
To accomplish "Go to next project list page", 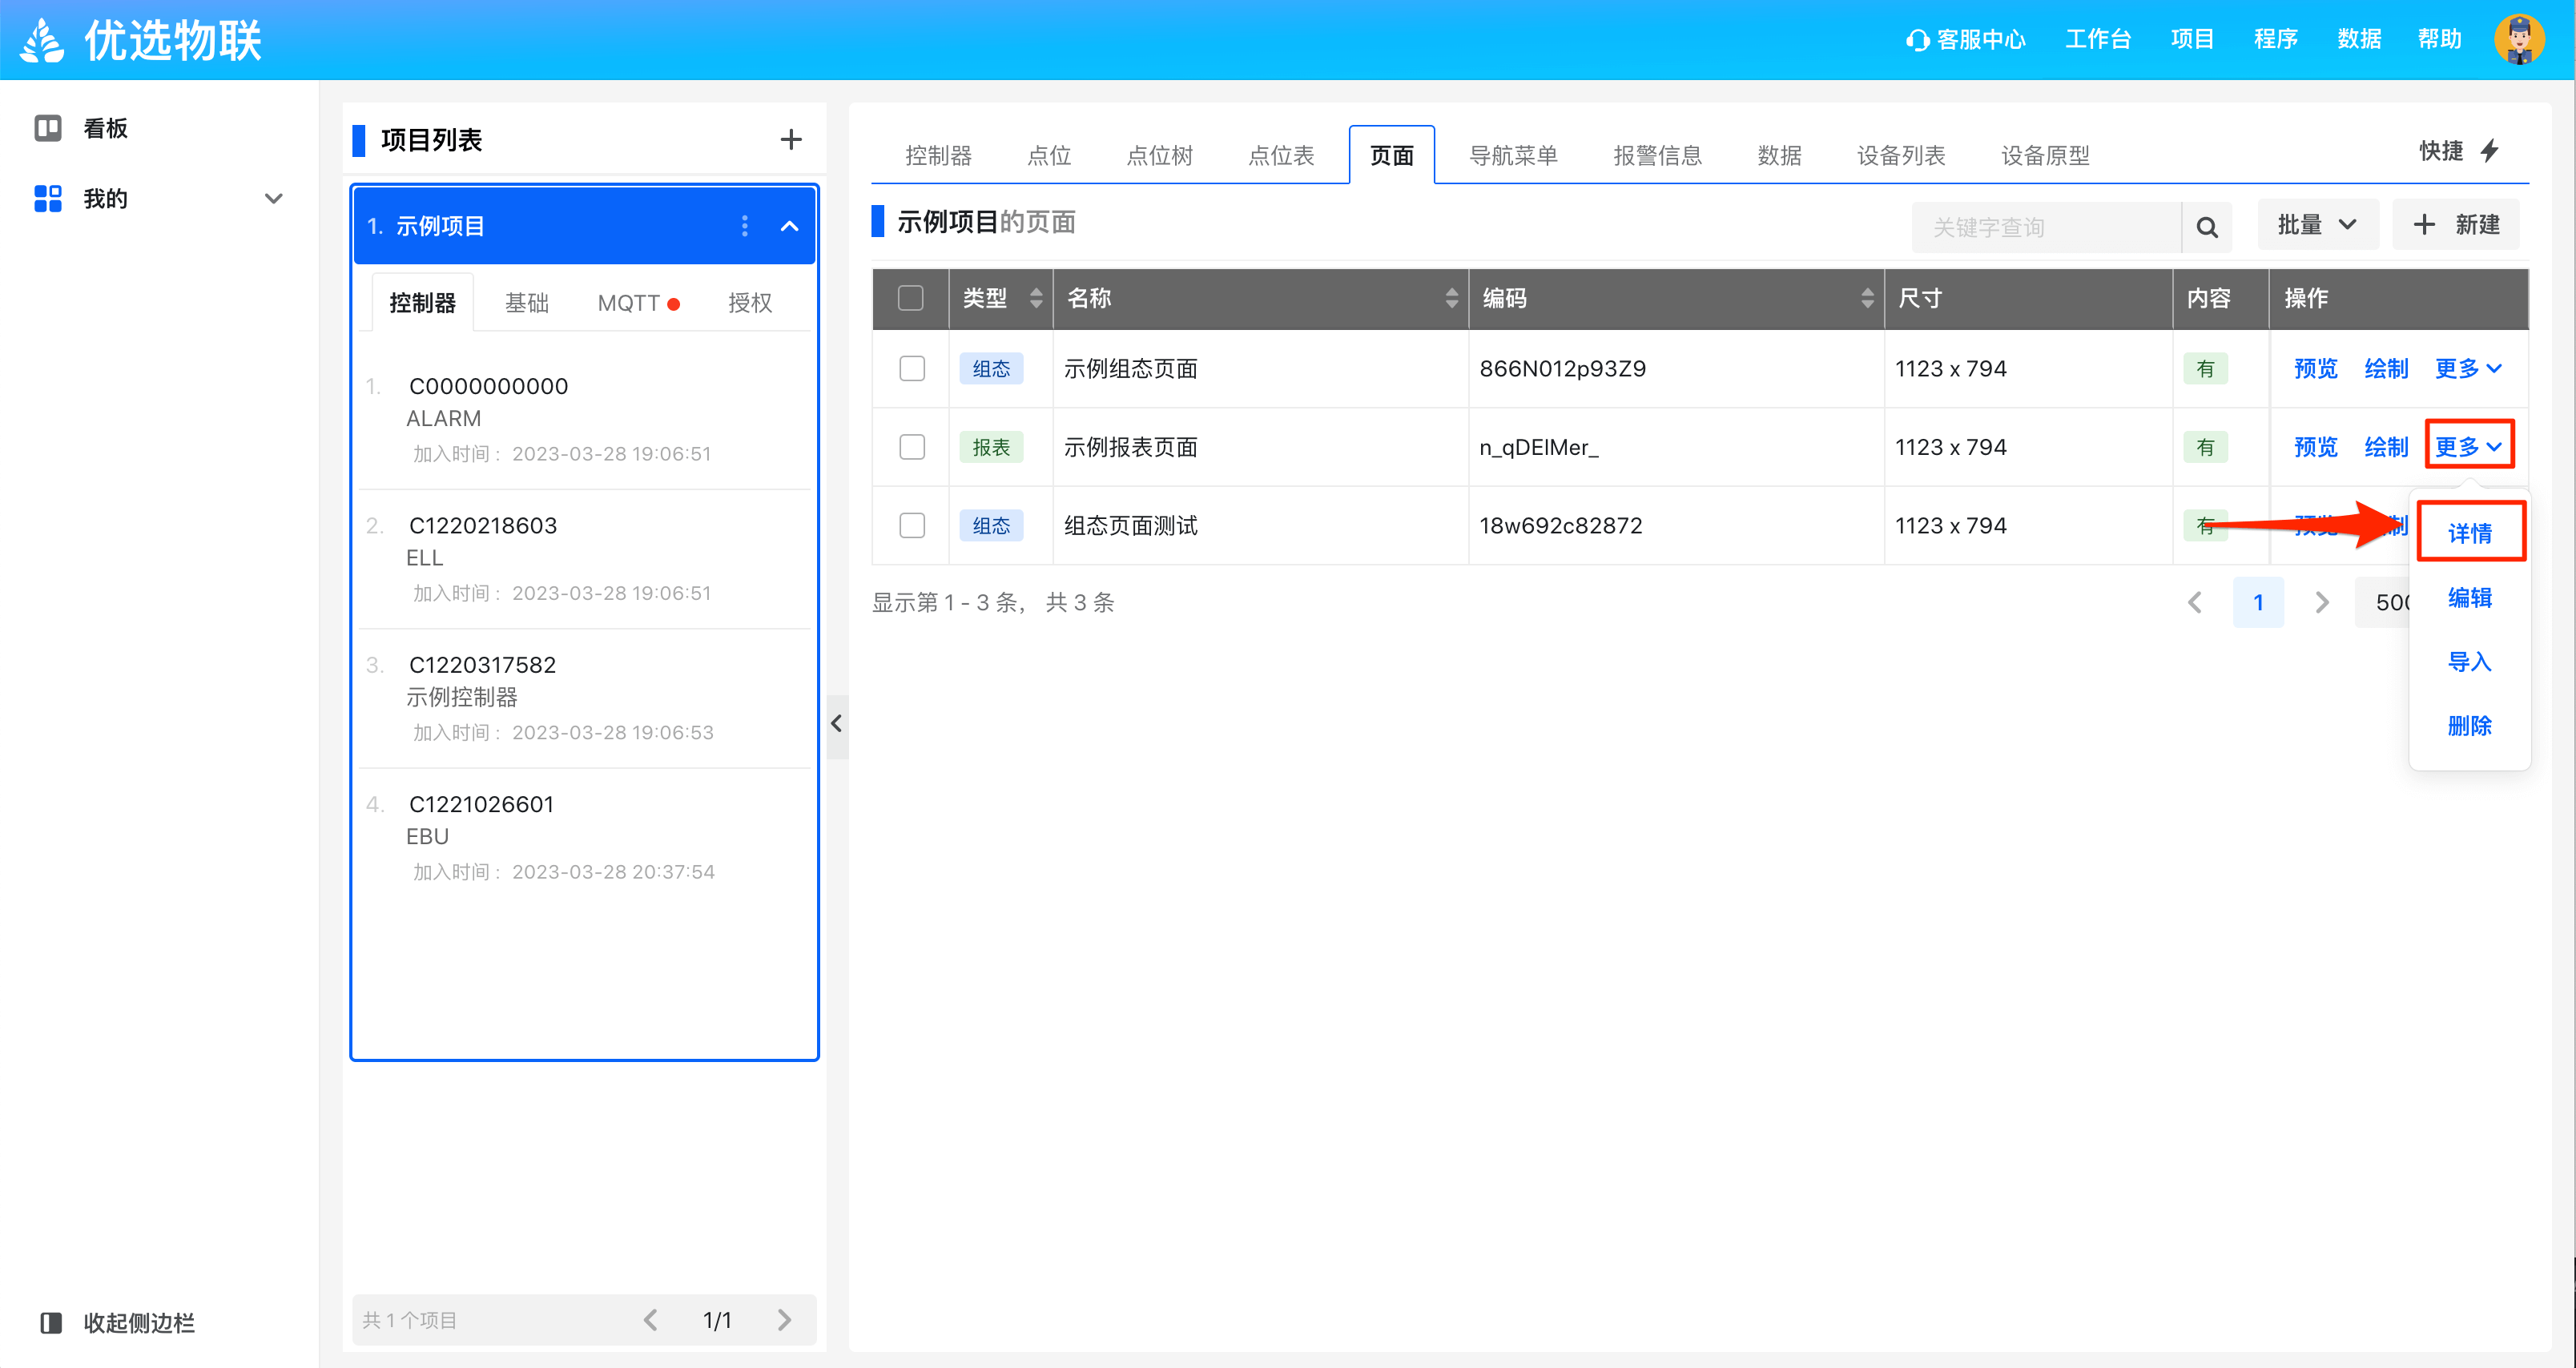I will point(784,1320).
